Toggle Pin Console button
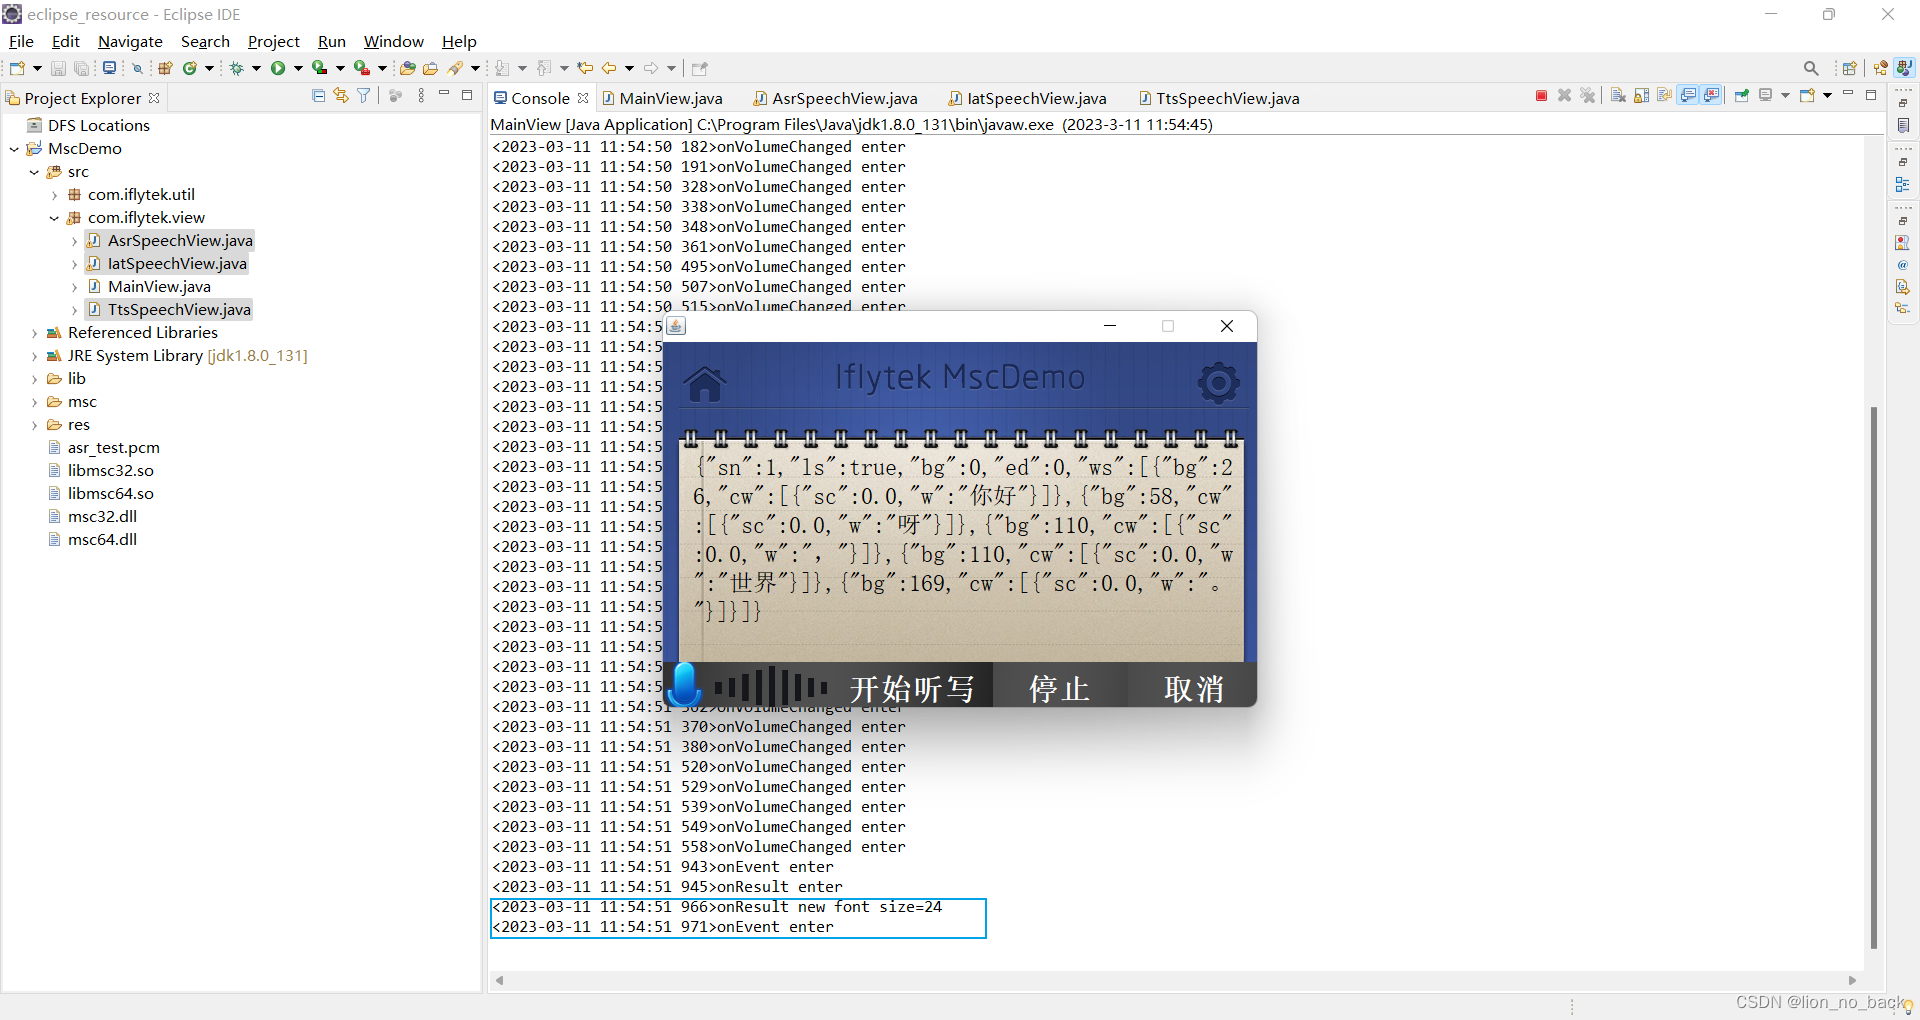The image size is (1920, 1020). point(1741,95)
